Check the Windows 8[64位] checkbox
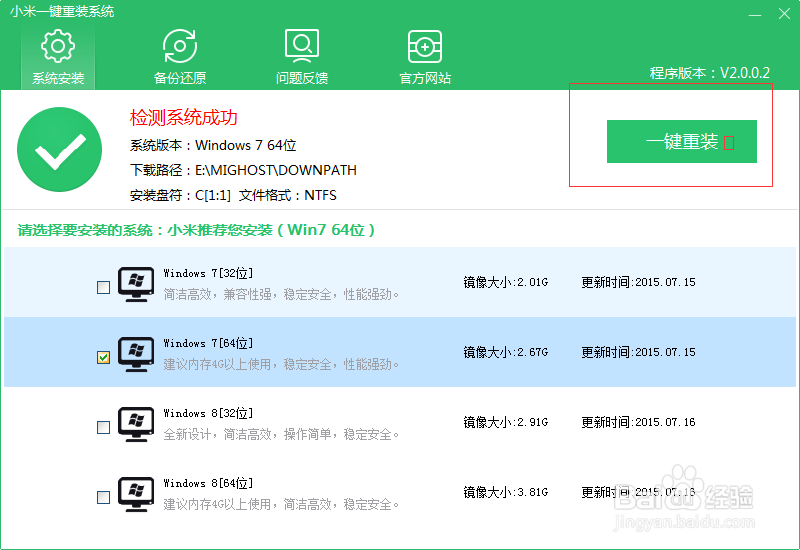This screenshot has height=550, width=800. click(x=103, y=497)
